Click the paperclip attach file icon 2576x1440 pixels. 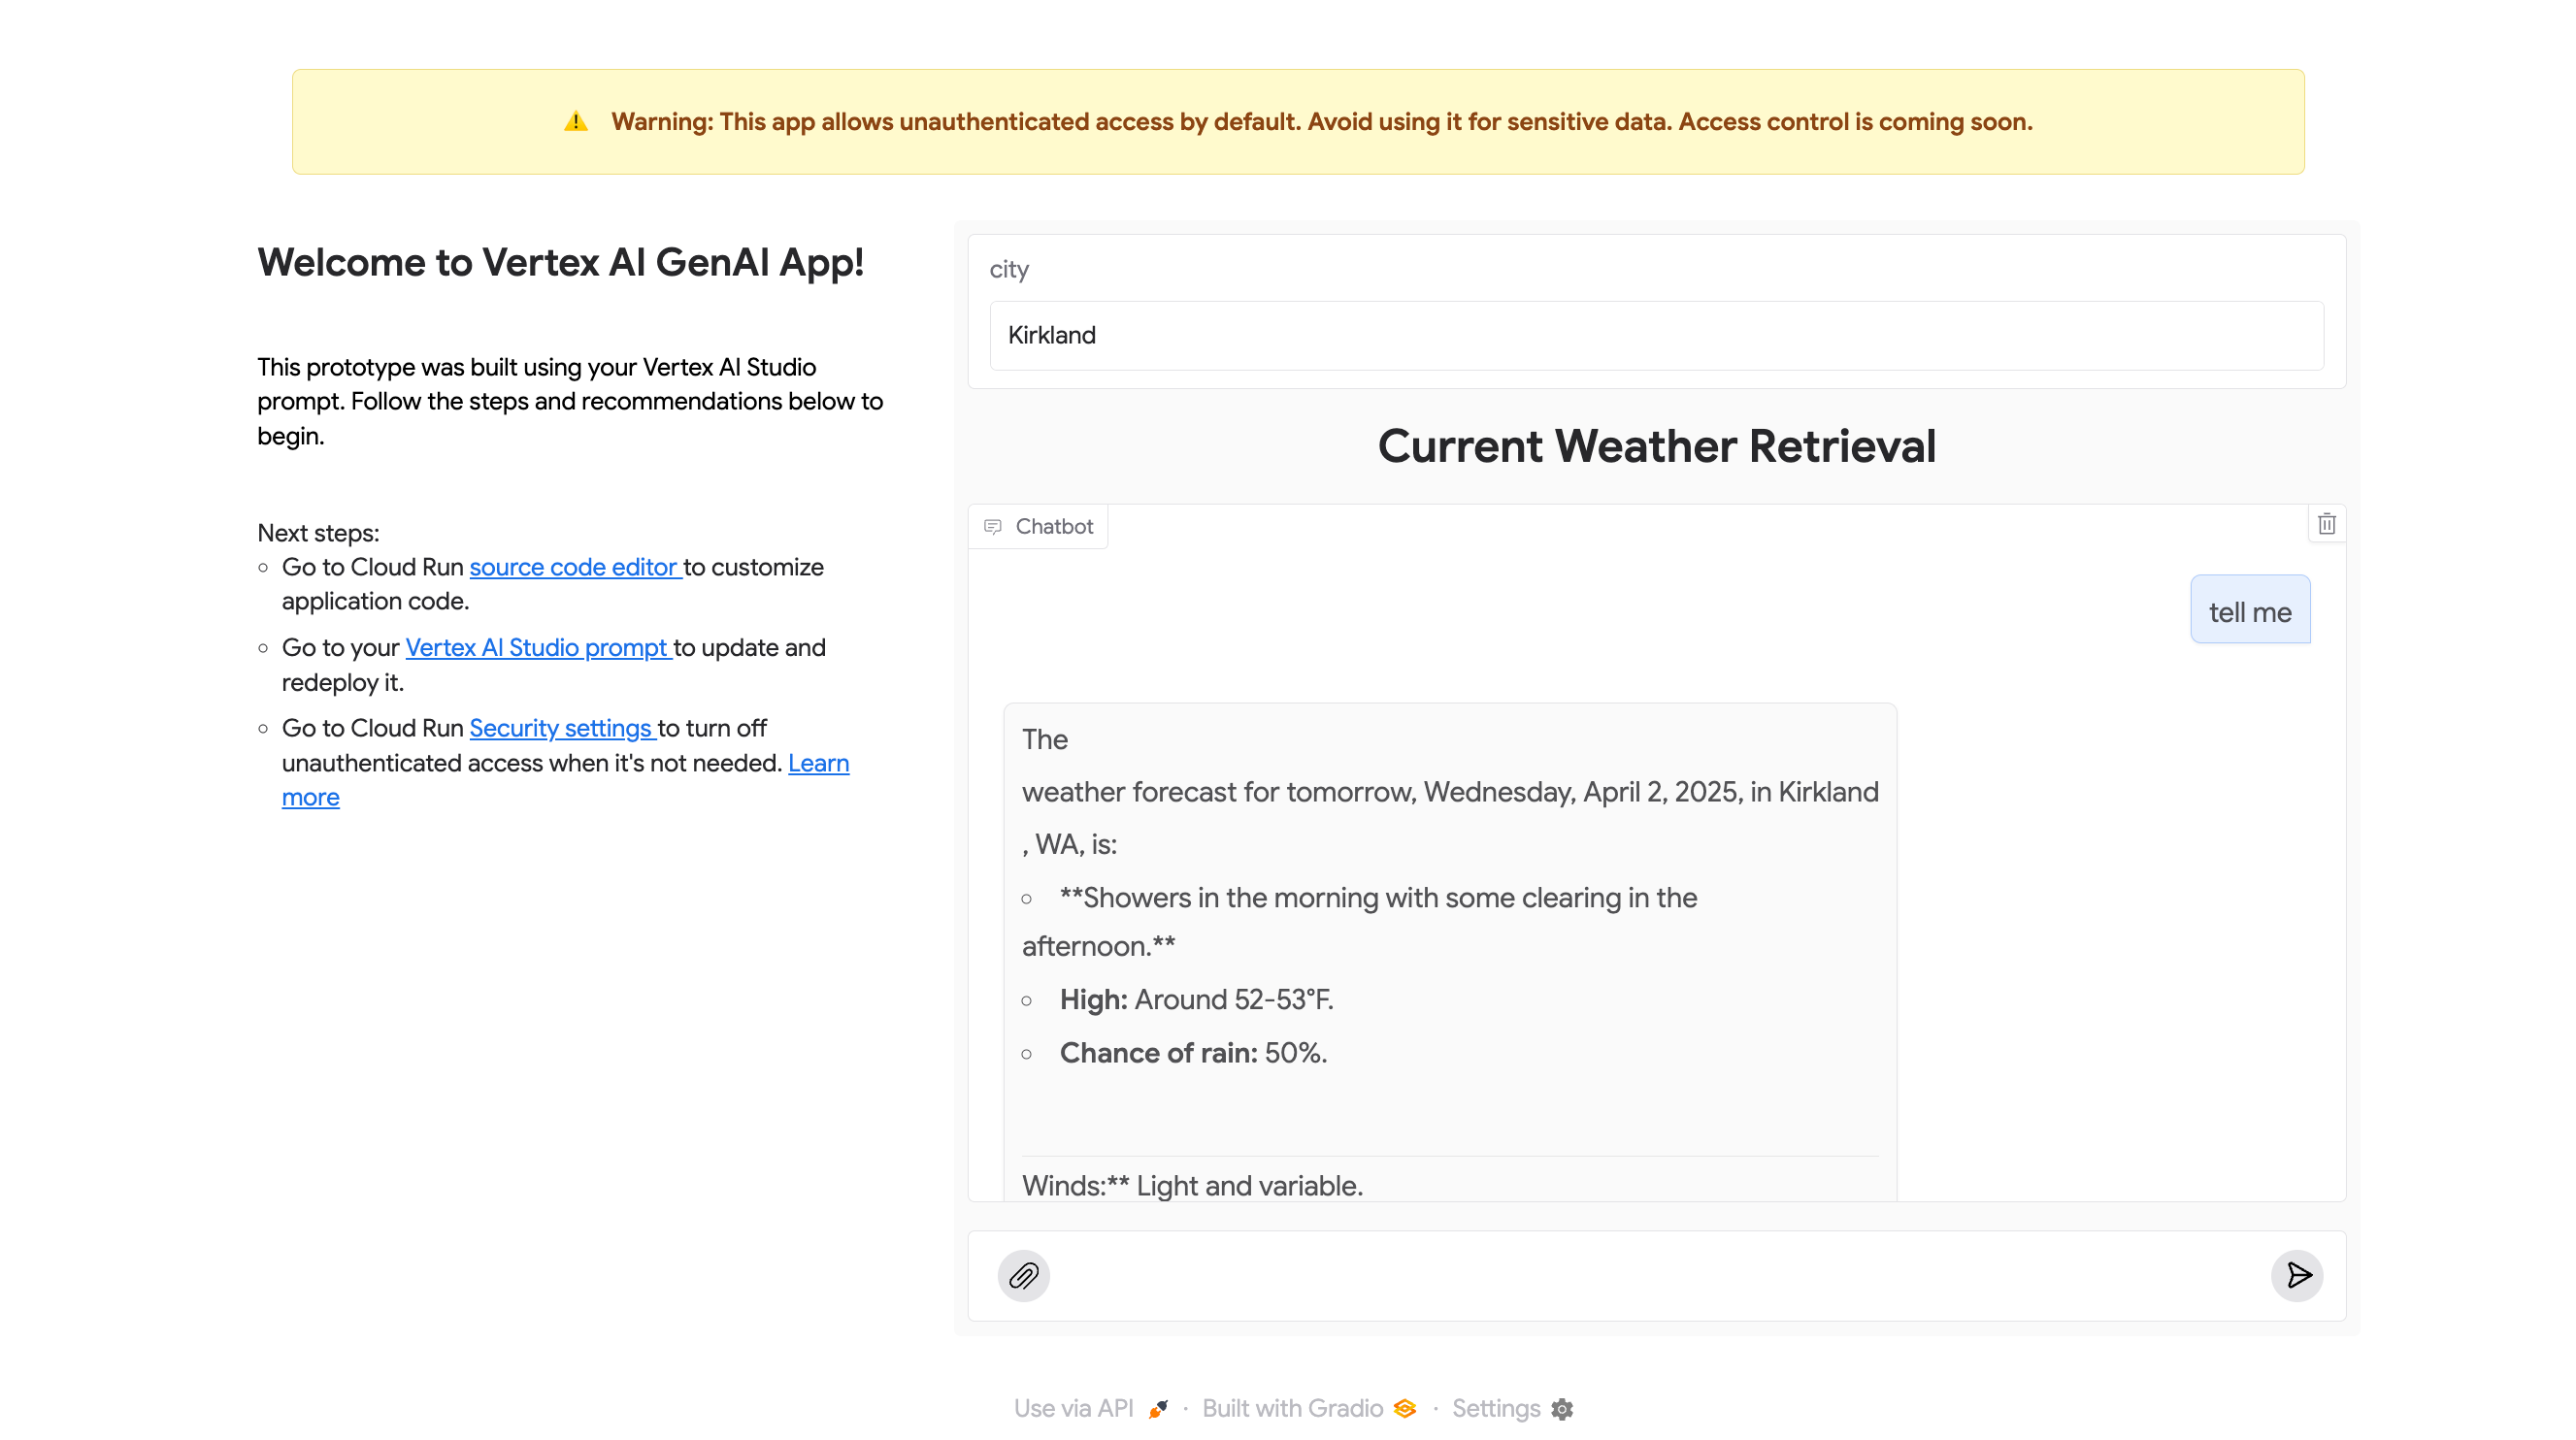[1023, 1275]
